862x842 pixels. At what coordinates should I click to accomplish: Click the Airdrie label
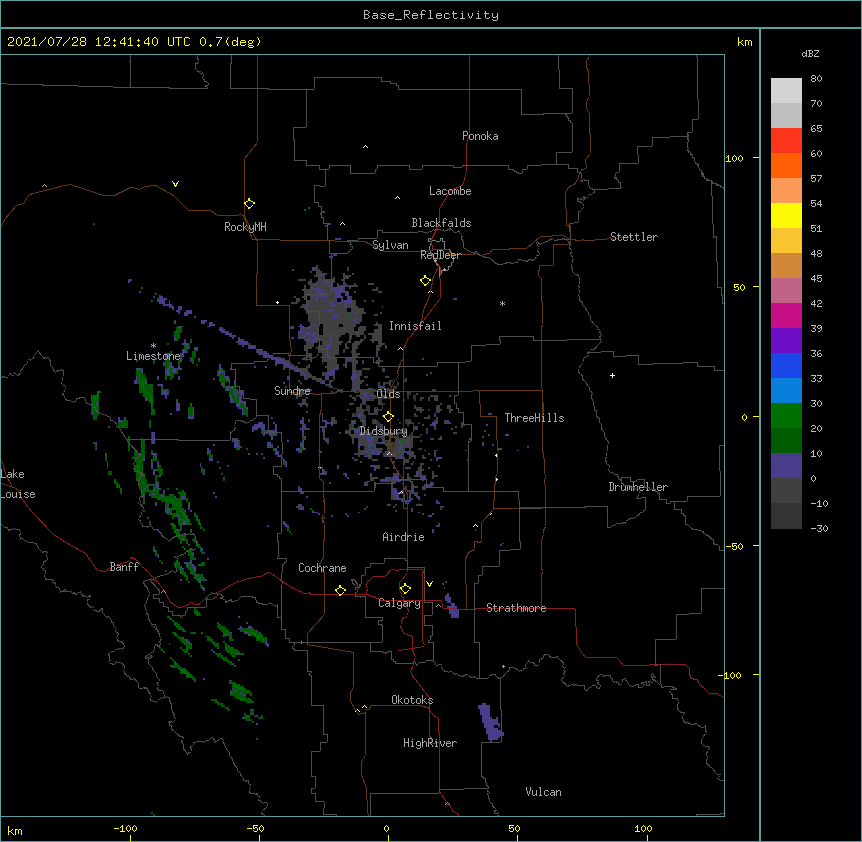(x=403, y=537)
